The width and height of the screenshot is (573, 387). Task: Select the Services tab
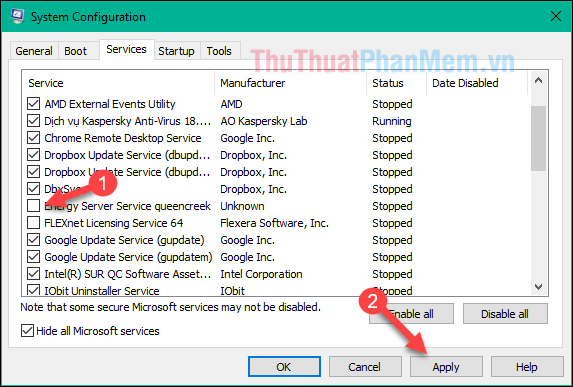click(x=126, y=49)
